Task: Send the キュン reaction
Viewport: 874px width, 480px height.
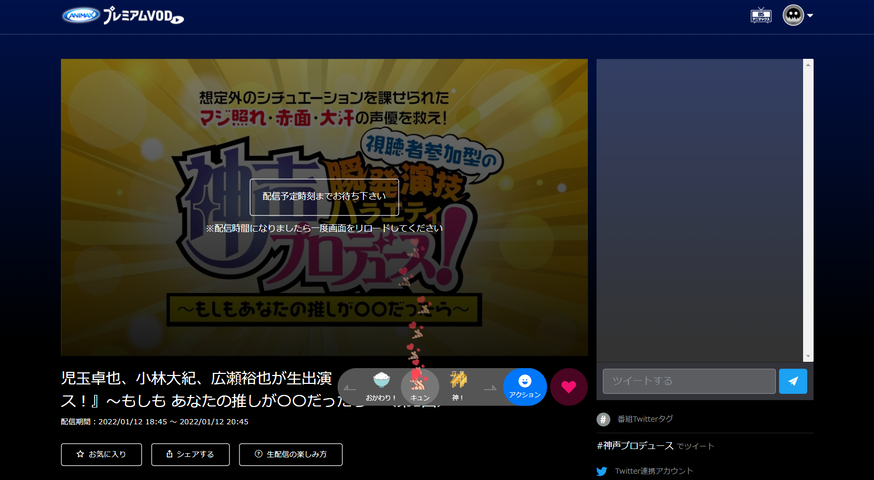Action: [420, 386]
